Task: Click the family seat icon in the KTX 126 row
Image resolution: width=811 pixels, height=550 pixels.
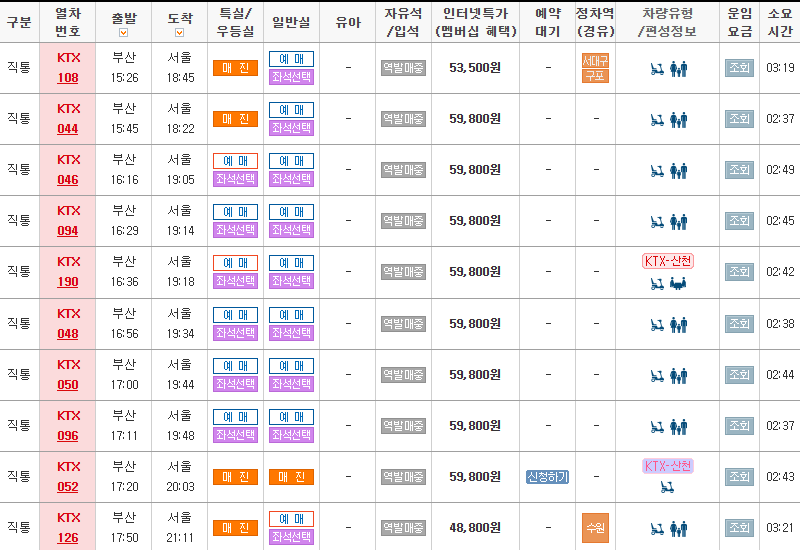Action: point(679,528)
